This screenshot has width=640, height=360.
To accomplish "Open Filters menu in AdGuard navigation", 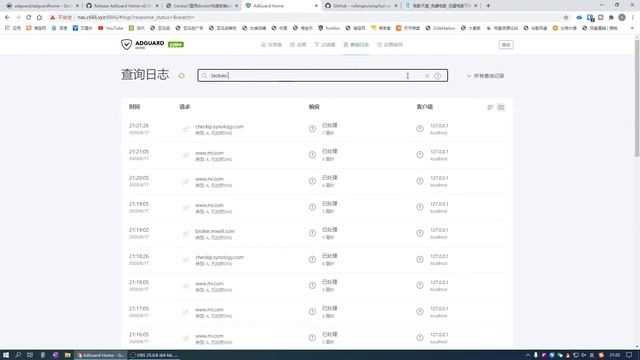I will 324,44.
